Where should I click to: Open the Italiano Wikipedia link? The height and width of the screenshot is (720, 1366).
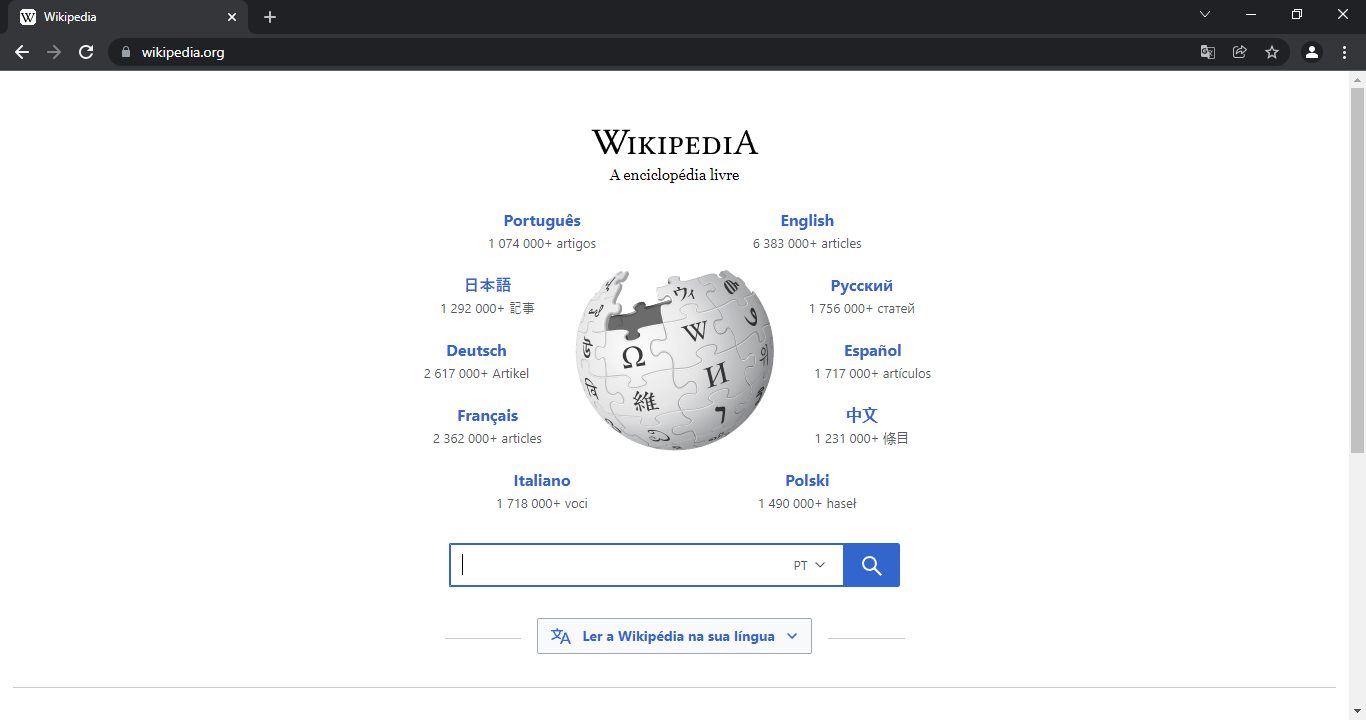coord(542,481)
